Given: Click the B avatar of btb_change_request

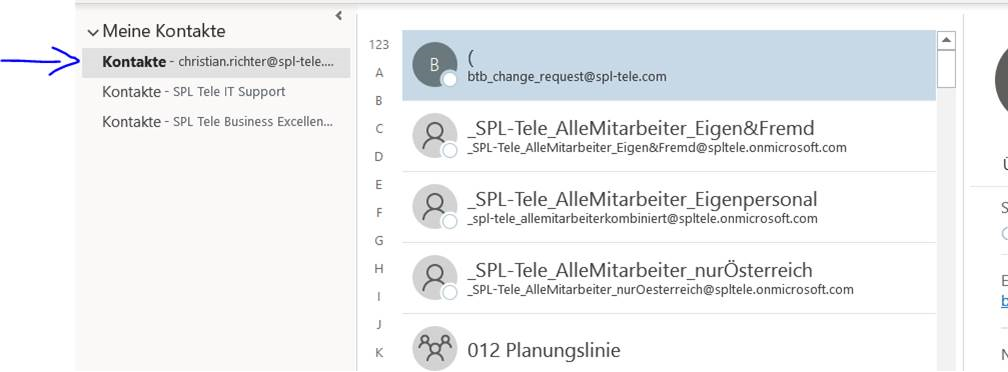Looking at the screenshot, I should (435, 65).
